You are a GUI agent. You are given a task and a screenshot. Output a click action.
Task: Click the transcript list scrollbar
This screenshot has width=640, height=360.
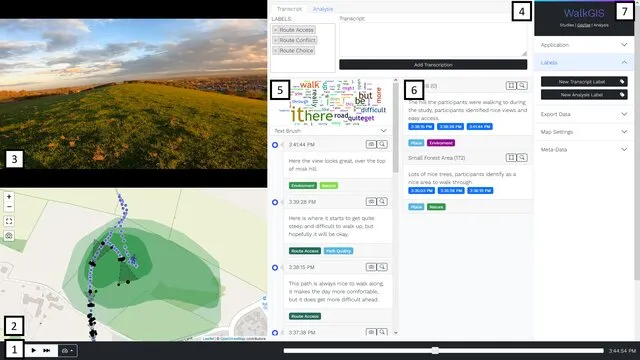pyautogui.click(x=396, y=129)
